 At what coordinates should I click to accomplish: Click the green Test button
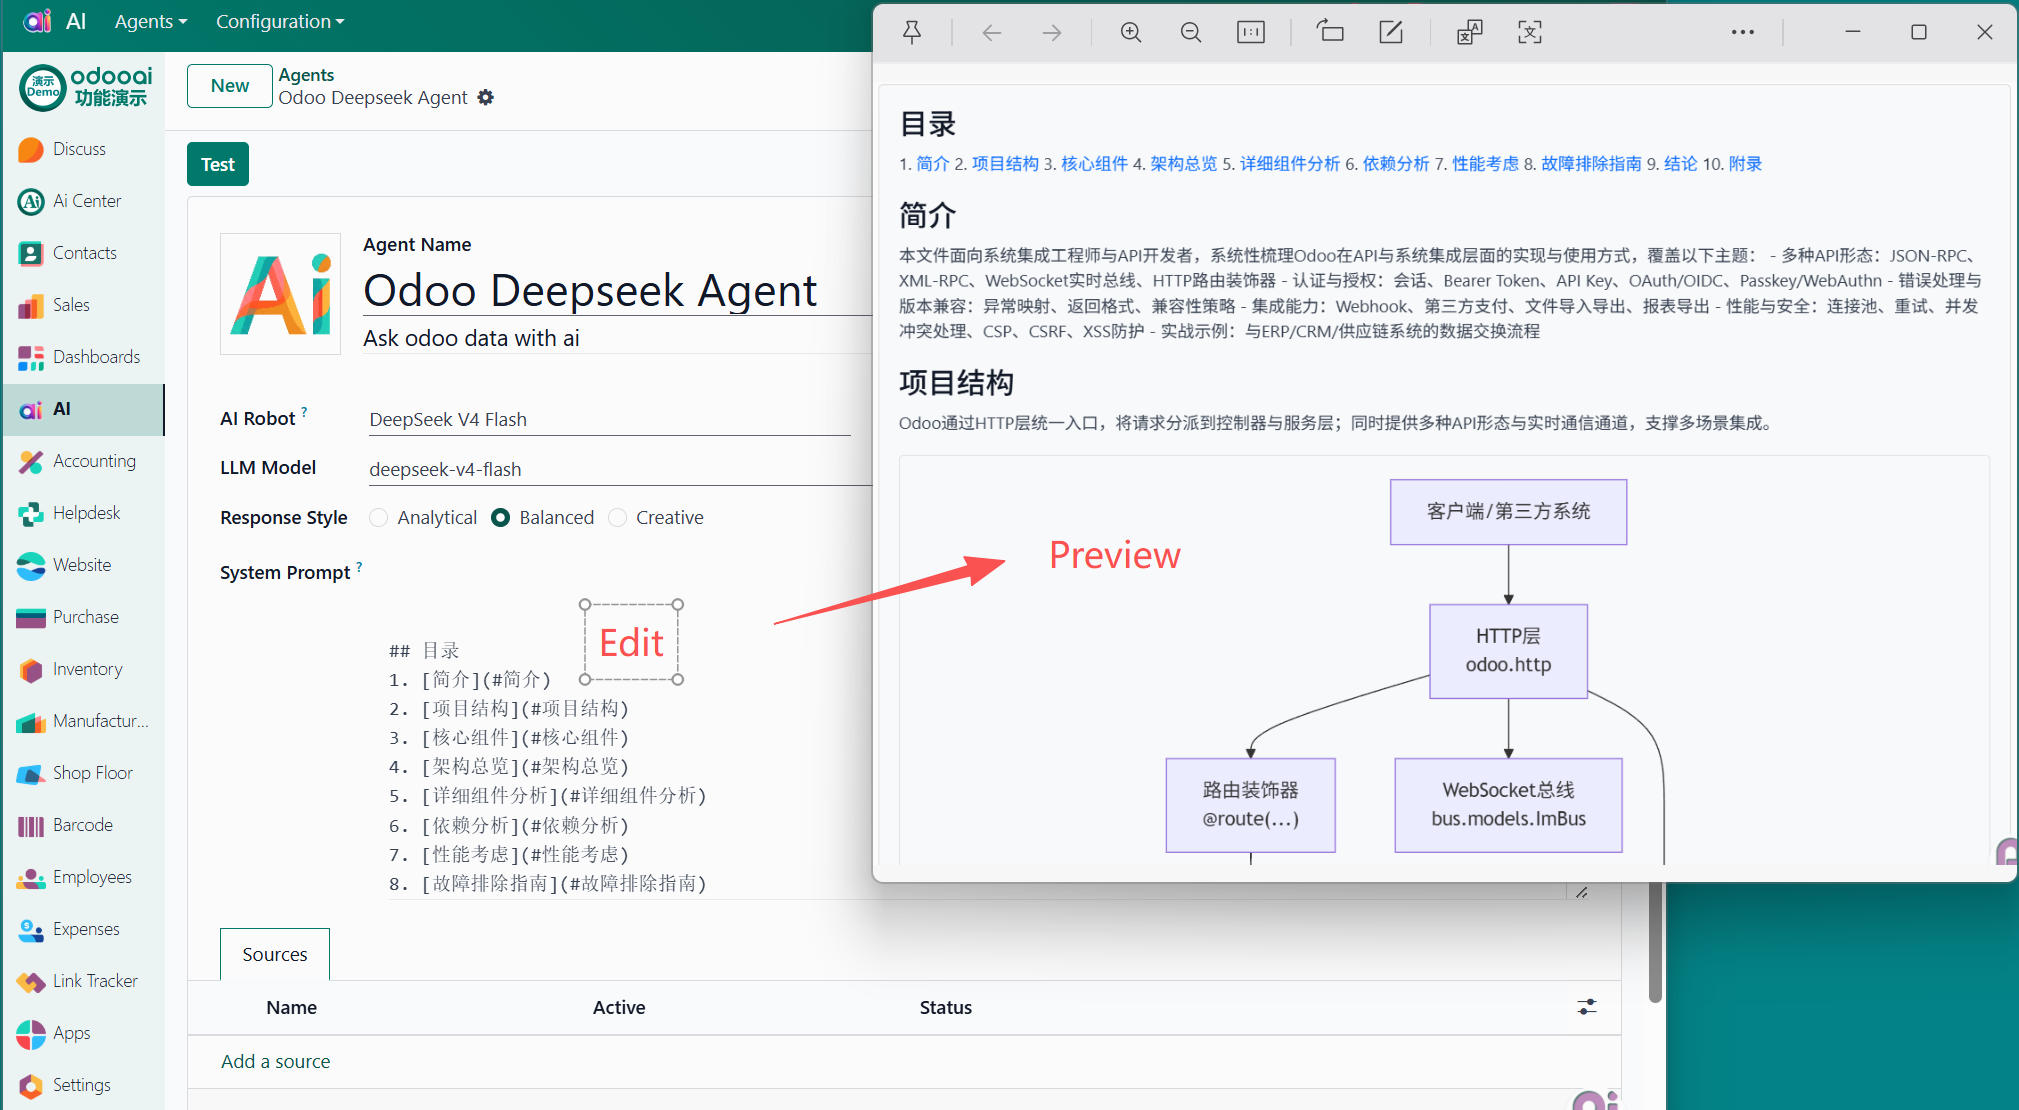(x=218, y=164)
